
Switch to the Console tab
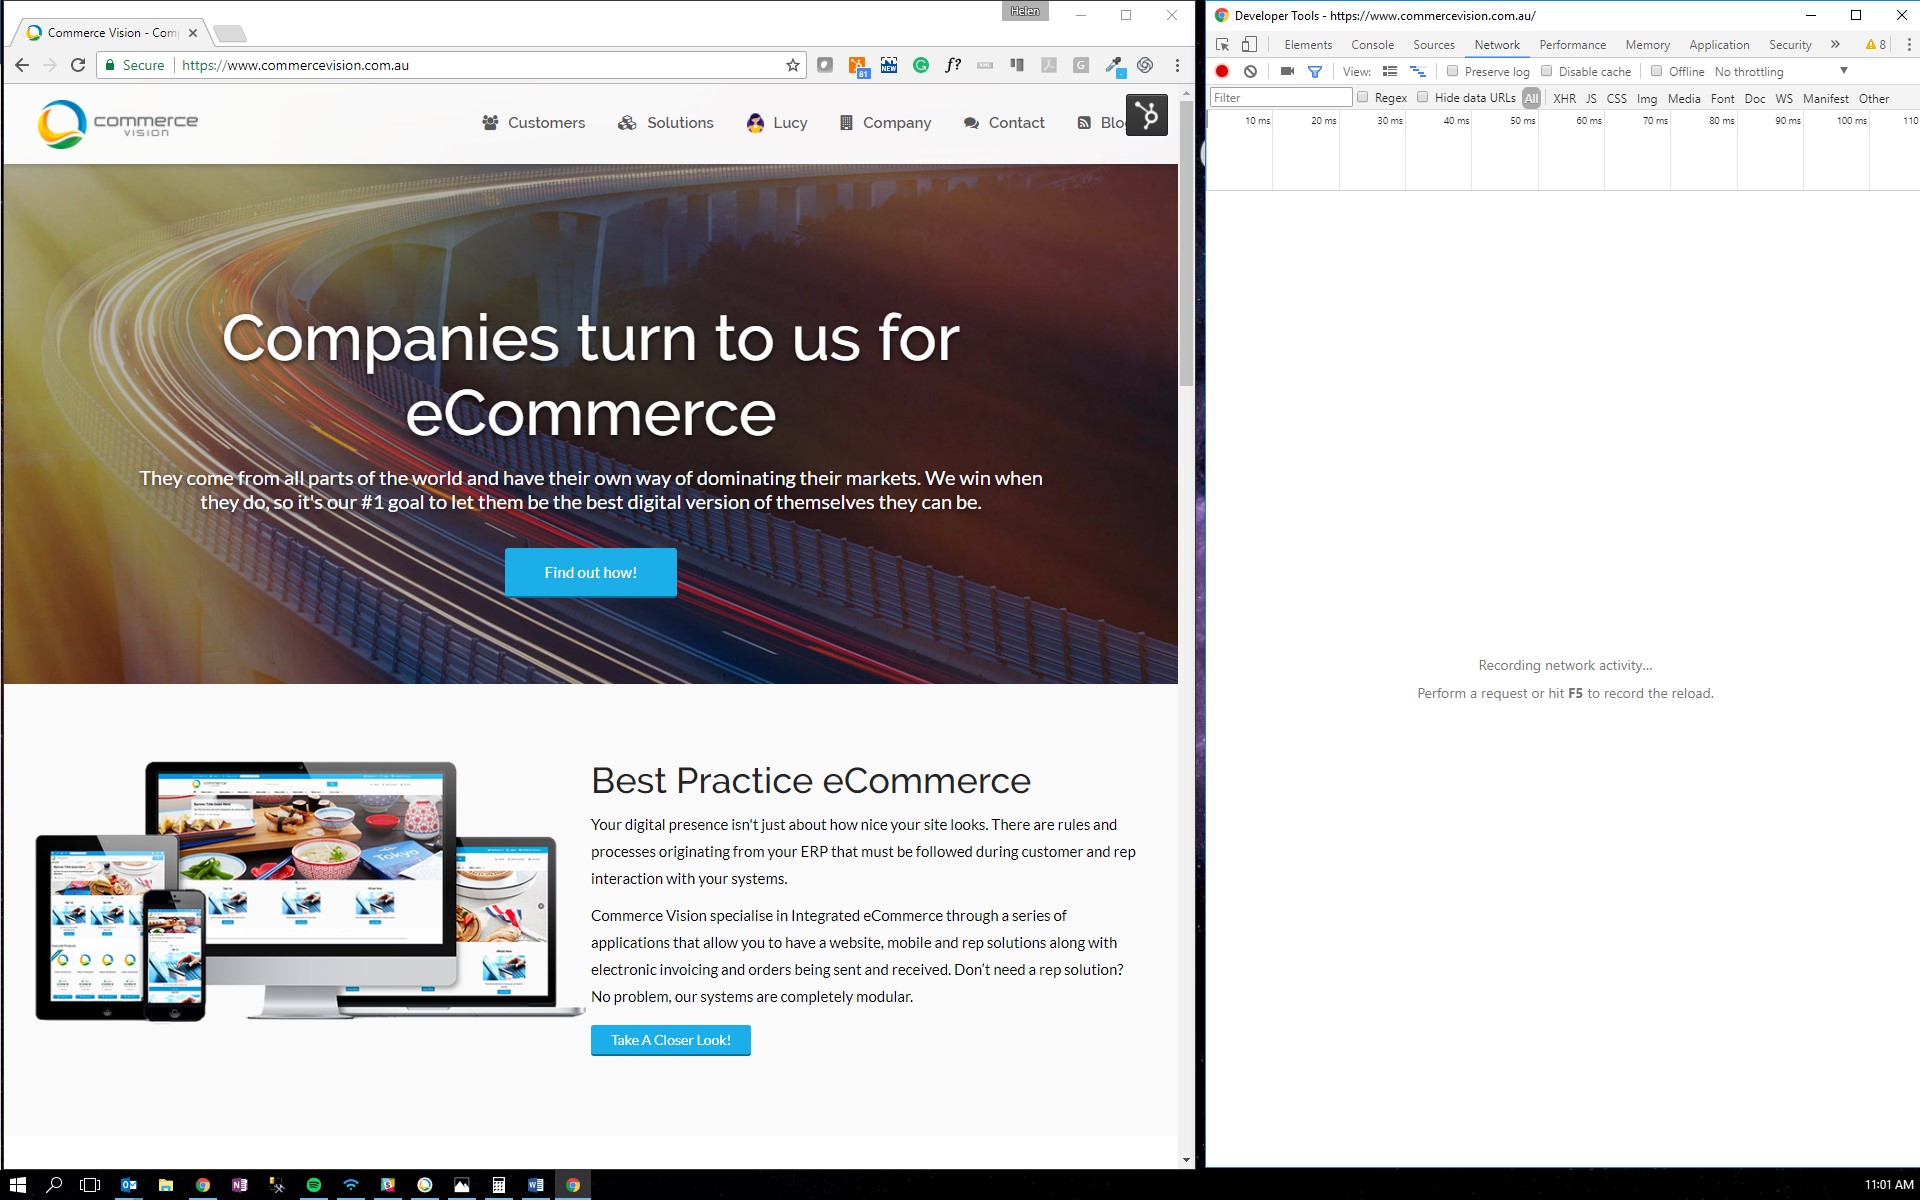pos(1372,44)
